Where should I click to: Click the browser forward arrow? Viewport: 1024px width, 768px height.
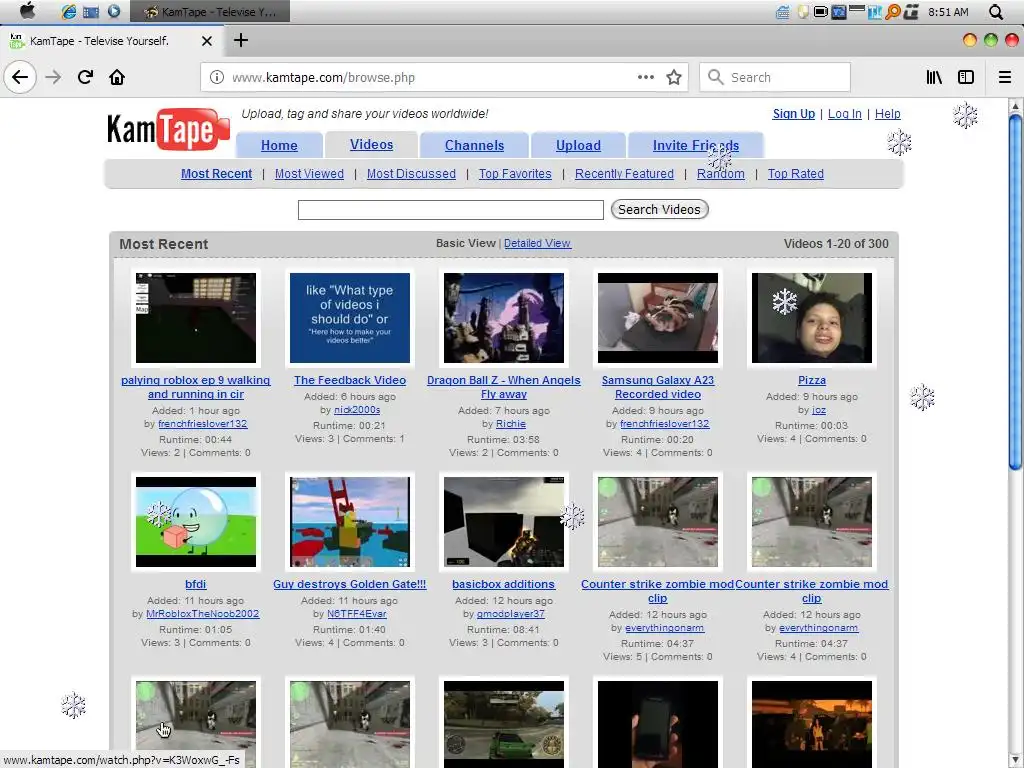tap(53, 78)
